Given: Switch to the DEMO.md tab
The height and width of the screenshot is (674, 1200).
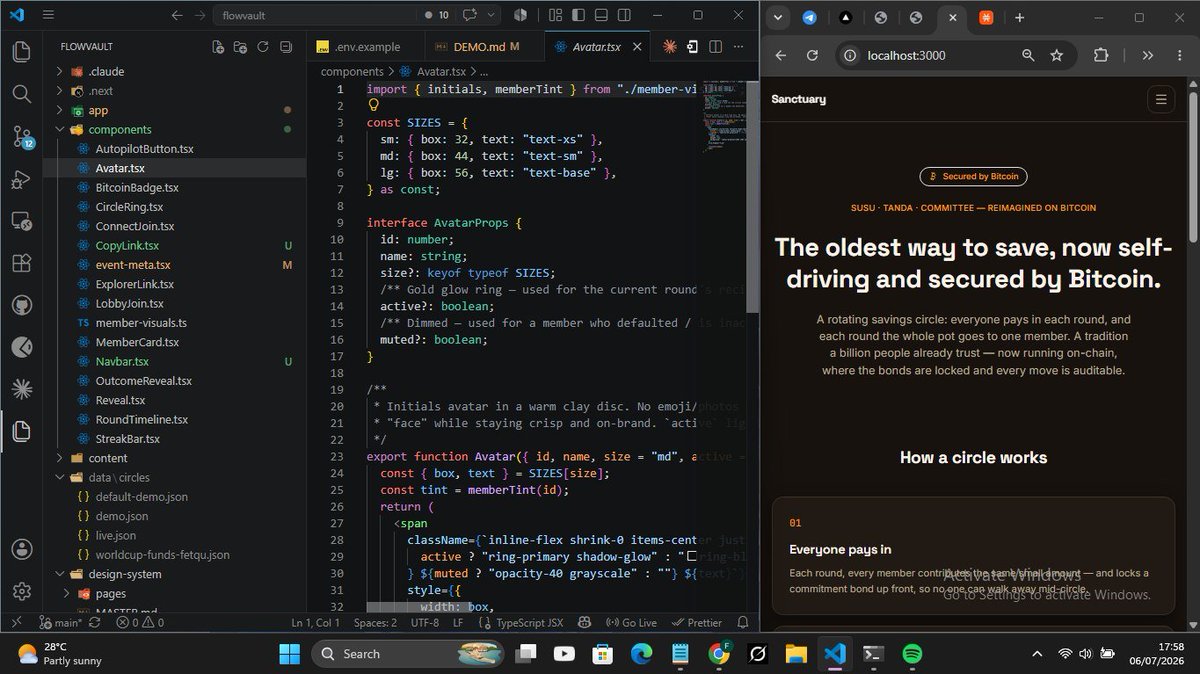Looking at the screenshot, I should point(486,47).
